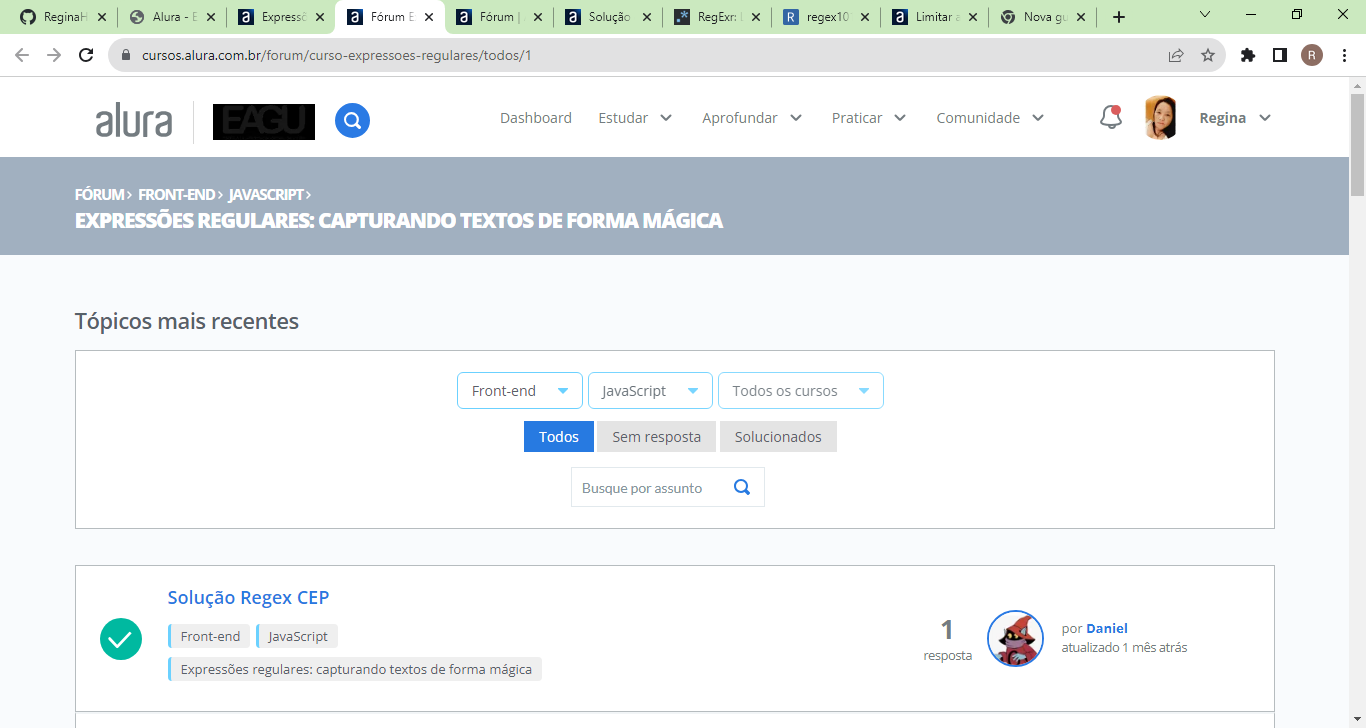The image size is (1366, 728).
Task: Open the Extensions puzzle icon
Action: [x=1247, y=55]
